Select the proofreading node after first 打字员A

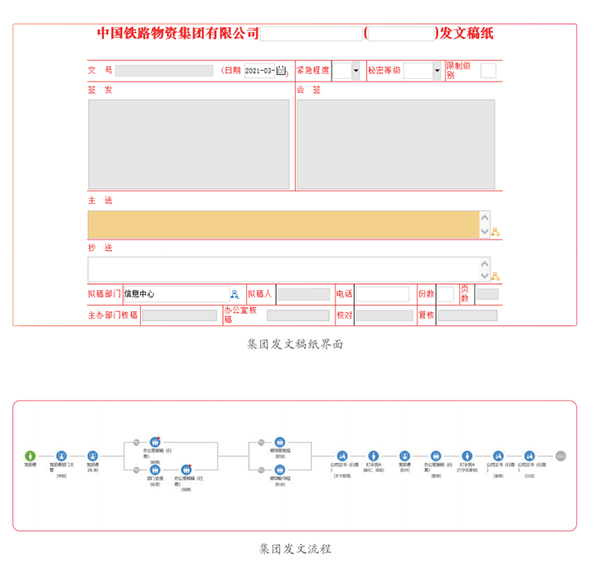pos(404,456)
